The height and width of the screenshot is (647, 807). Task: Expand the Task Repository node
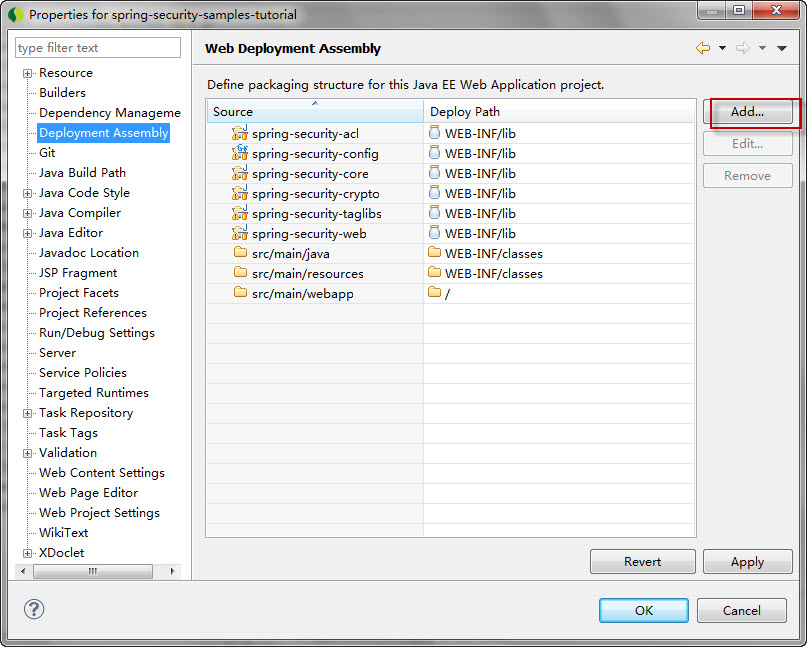coord(27,413)
